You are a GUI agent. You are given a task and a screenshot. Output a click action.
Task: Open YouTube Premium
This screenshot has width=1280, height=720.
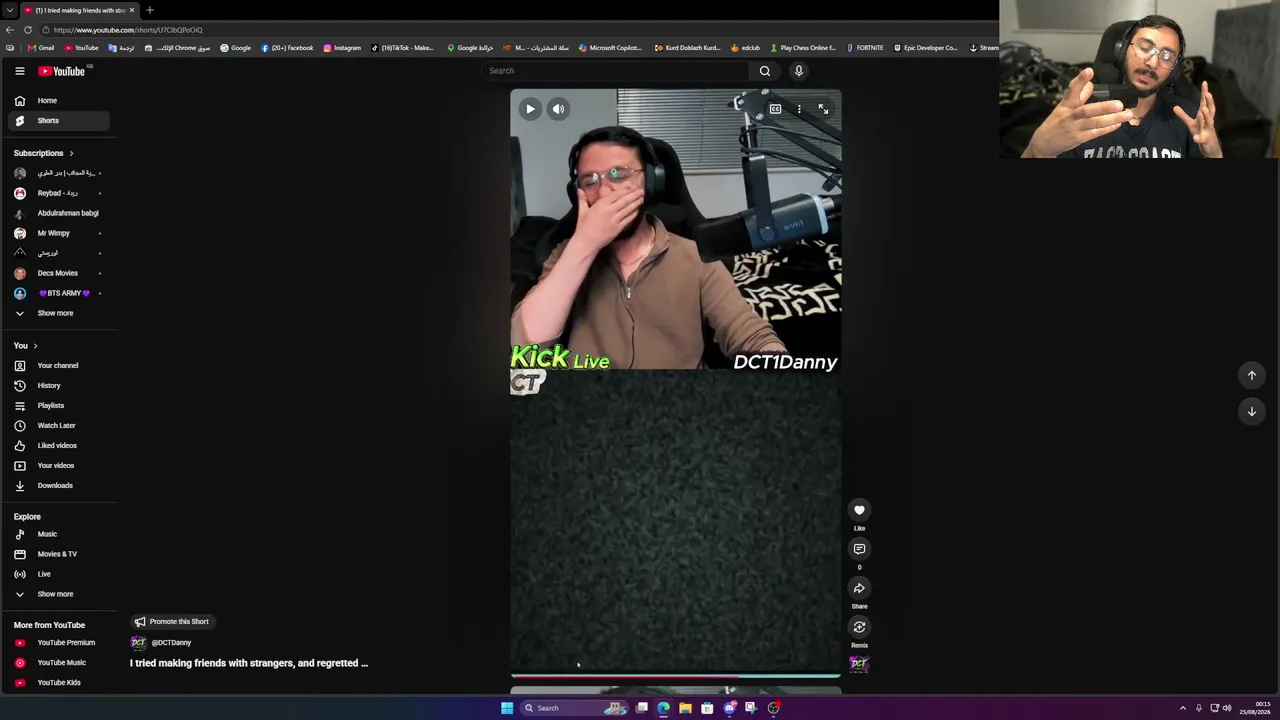[59, 643]
